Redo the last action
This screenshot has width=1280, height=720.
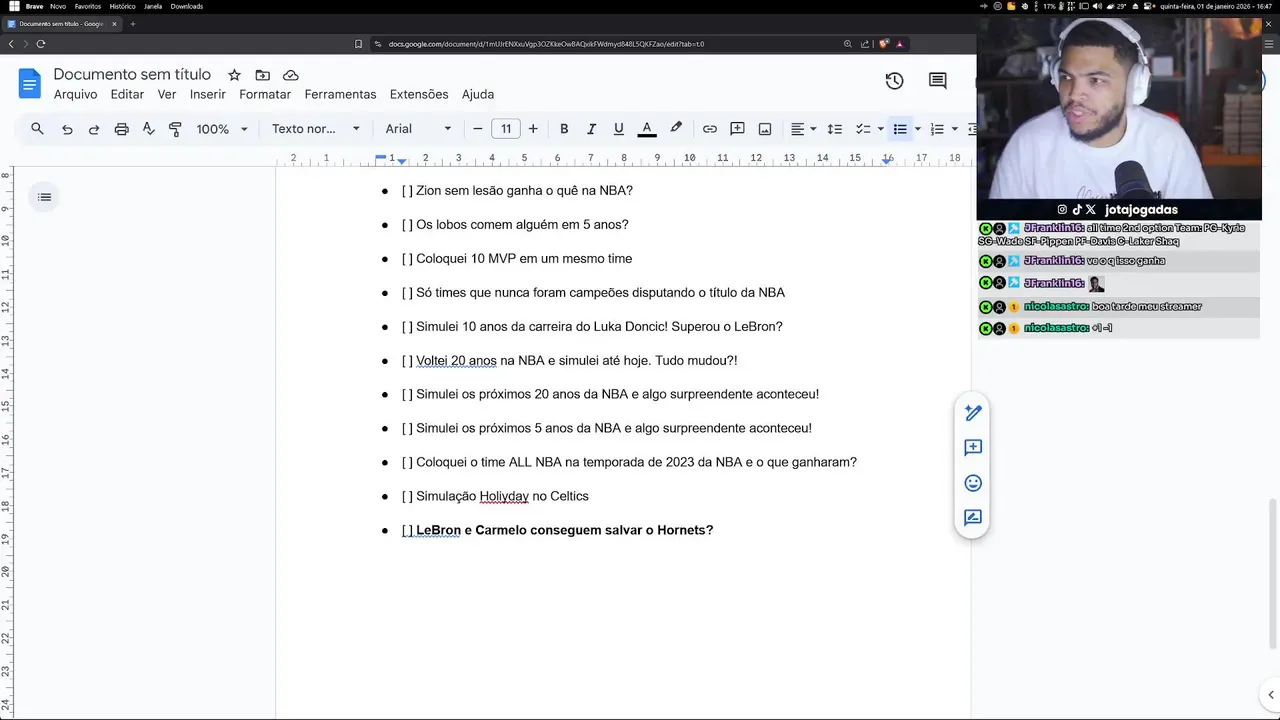[x=94, y=129]
